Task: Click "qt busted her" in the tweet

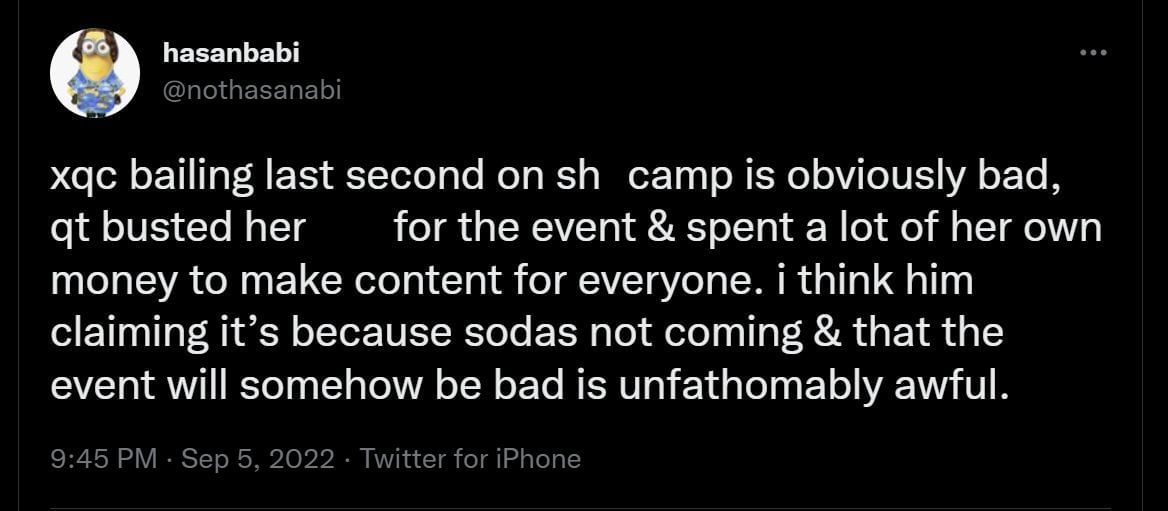Action: pos(177,228)
